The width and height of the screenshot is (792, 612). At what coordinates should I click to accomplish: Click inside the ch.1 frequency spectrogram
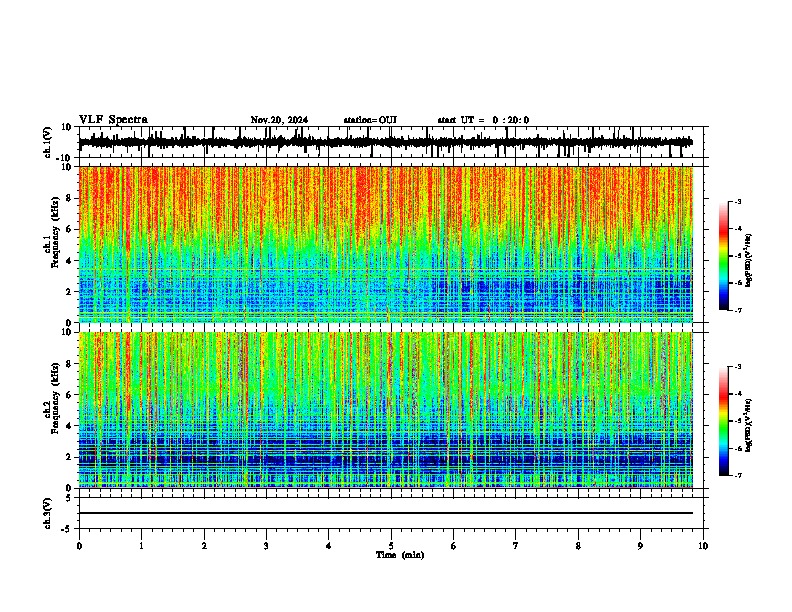[x=386, y=244]
